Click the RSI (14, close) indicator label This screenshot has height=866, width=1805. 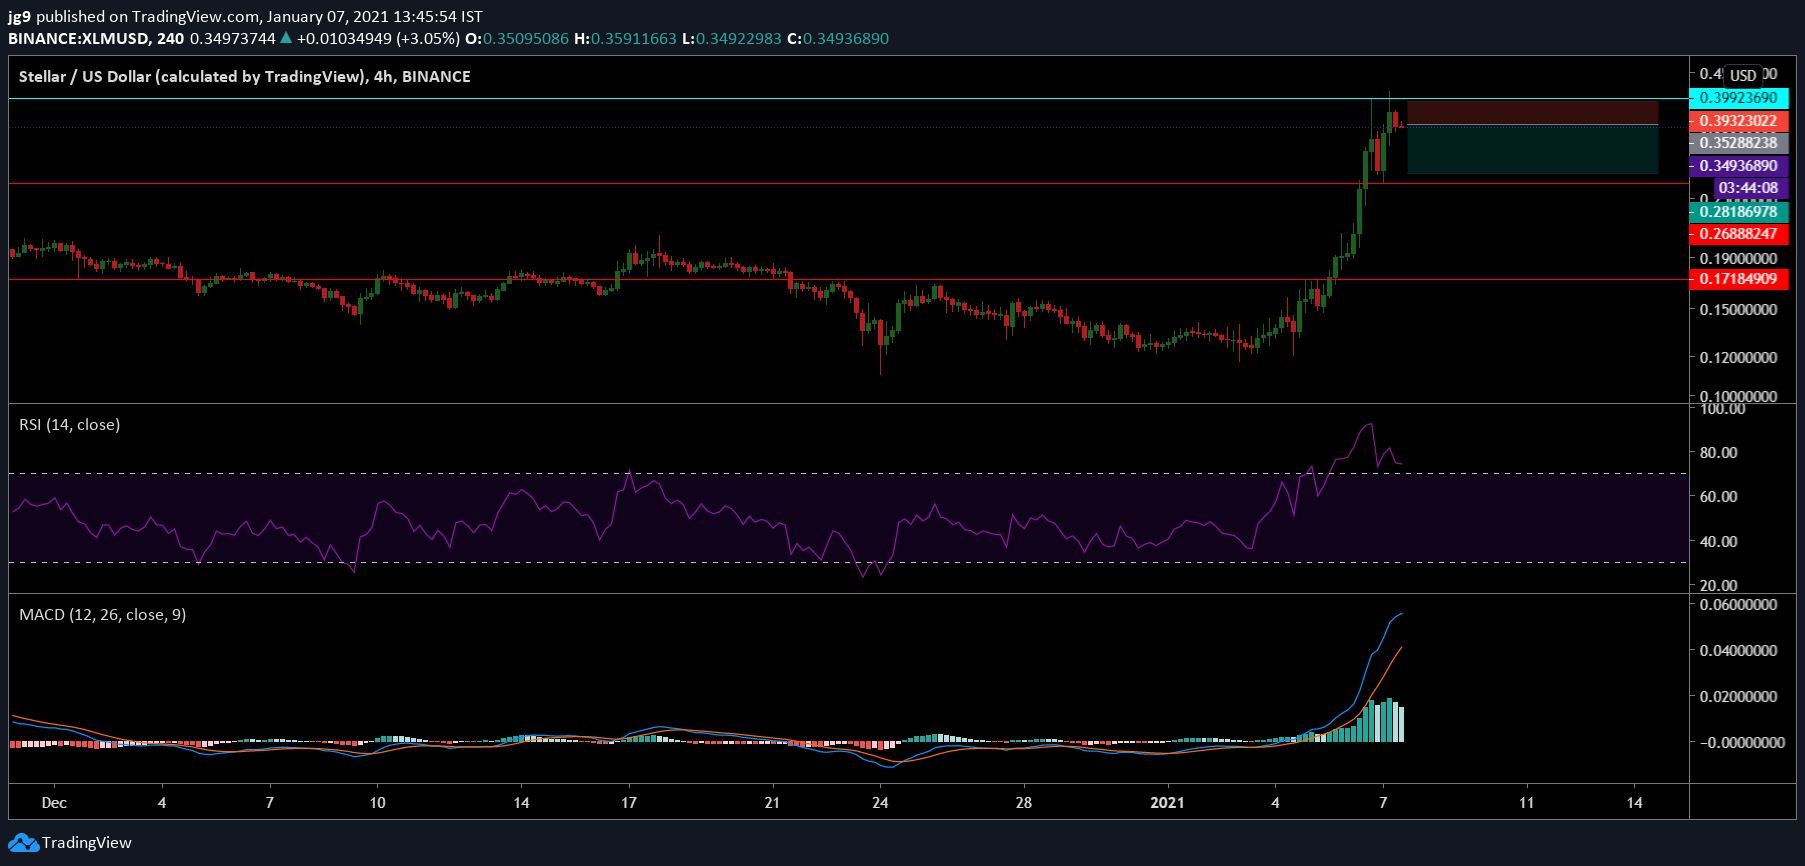pyautogui.click(x=69, y=425)
